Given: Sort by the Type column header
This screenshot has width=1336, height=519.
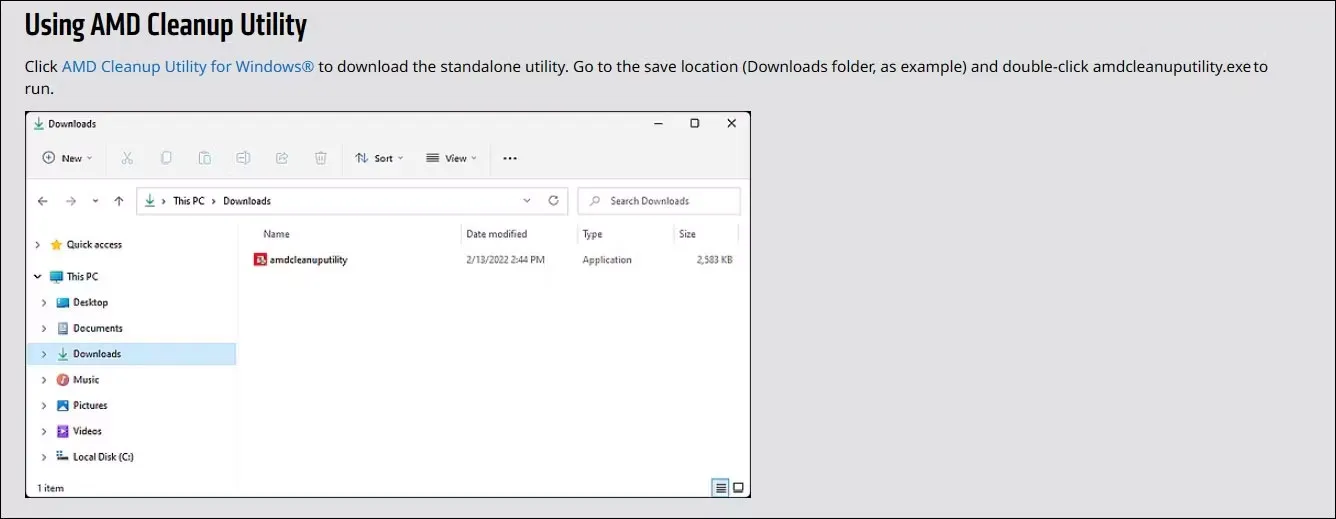Looking at the screenshot, I should (x=592, y=234).
